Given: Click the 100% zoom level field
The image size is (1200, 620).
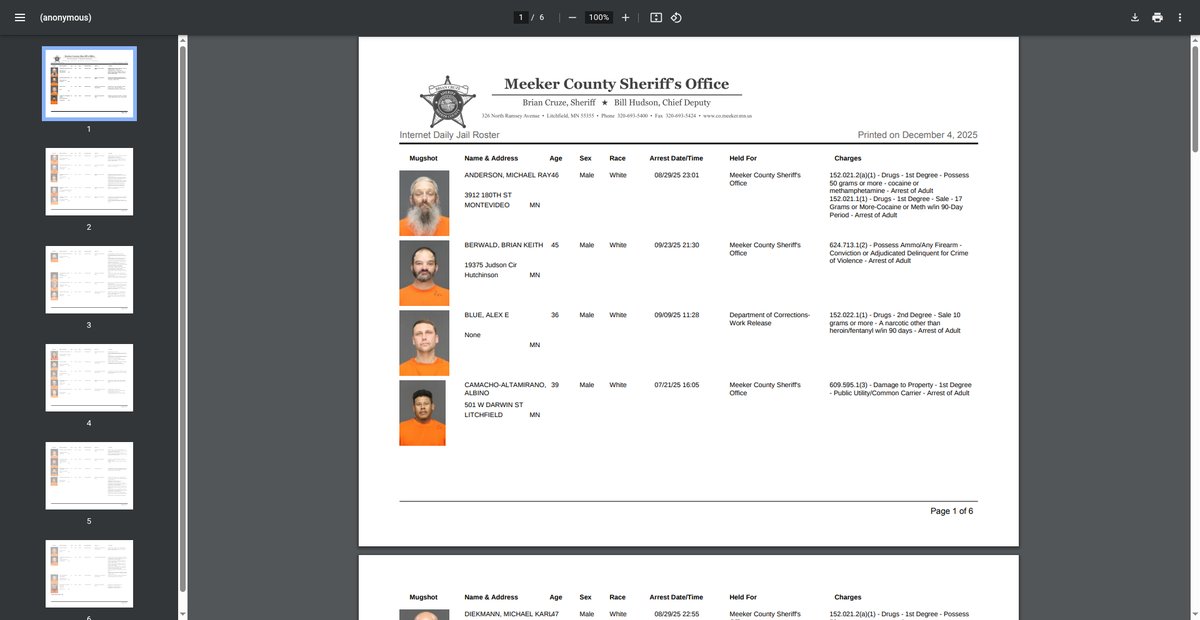Looking at the screenshot, I should [599, 17].
